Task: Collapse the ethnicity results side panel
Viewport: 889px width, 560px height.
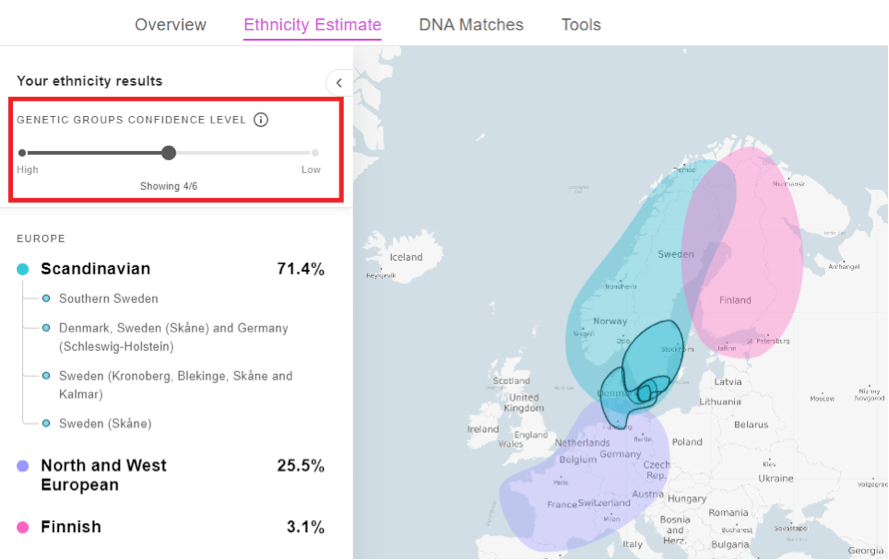Action: click(339, 83)
